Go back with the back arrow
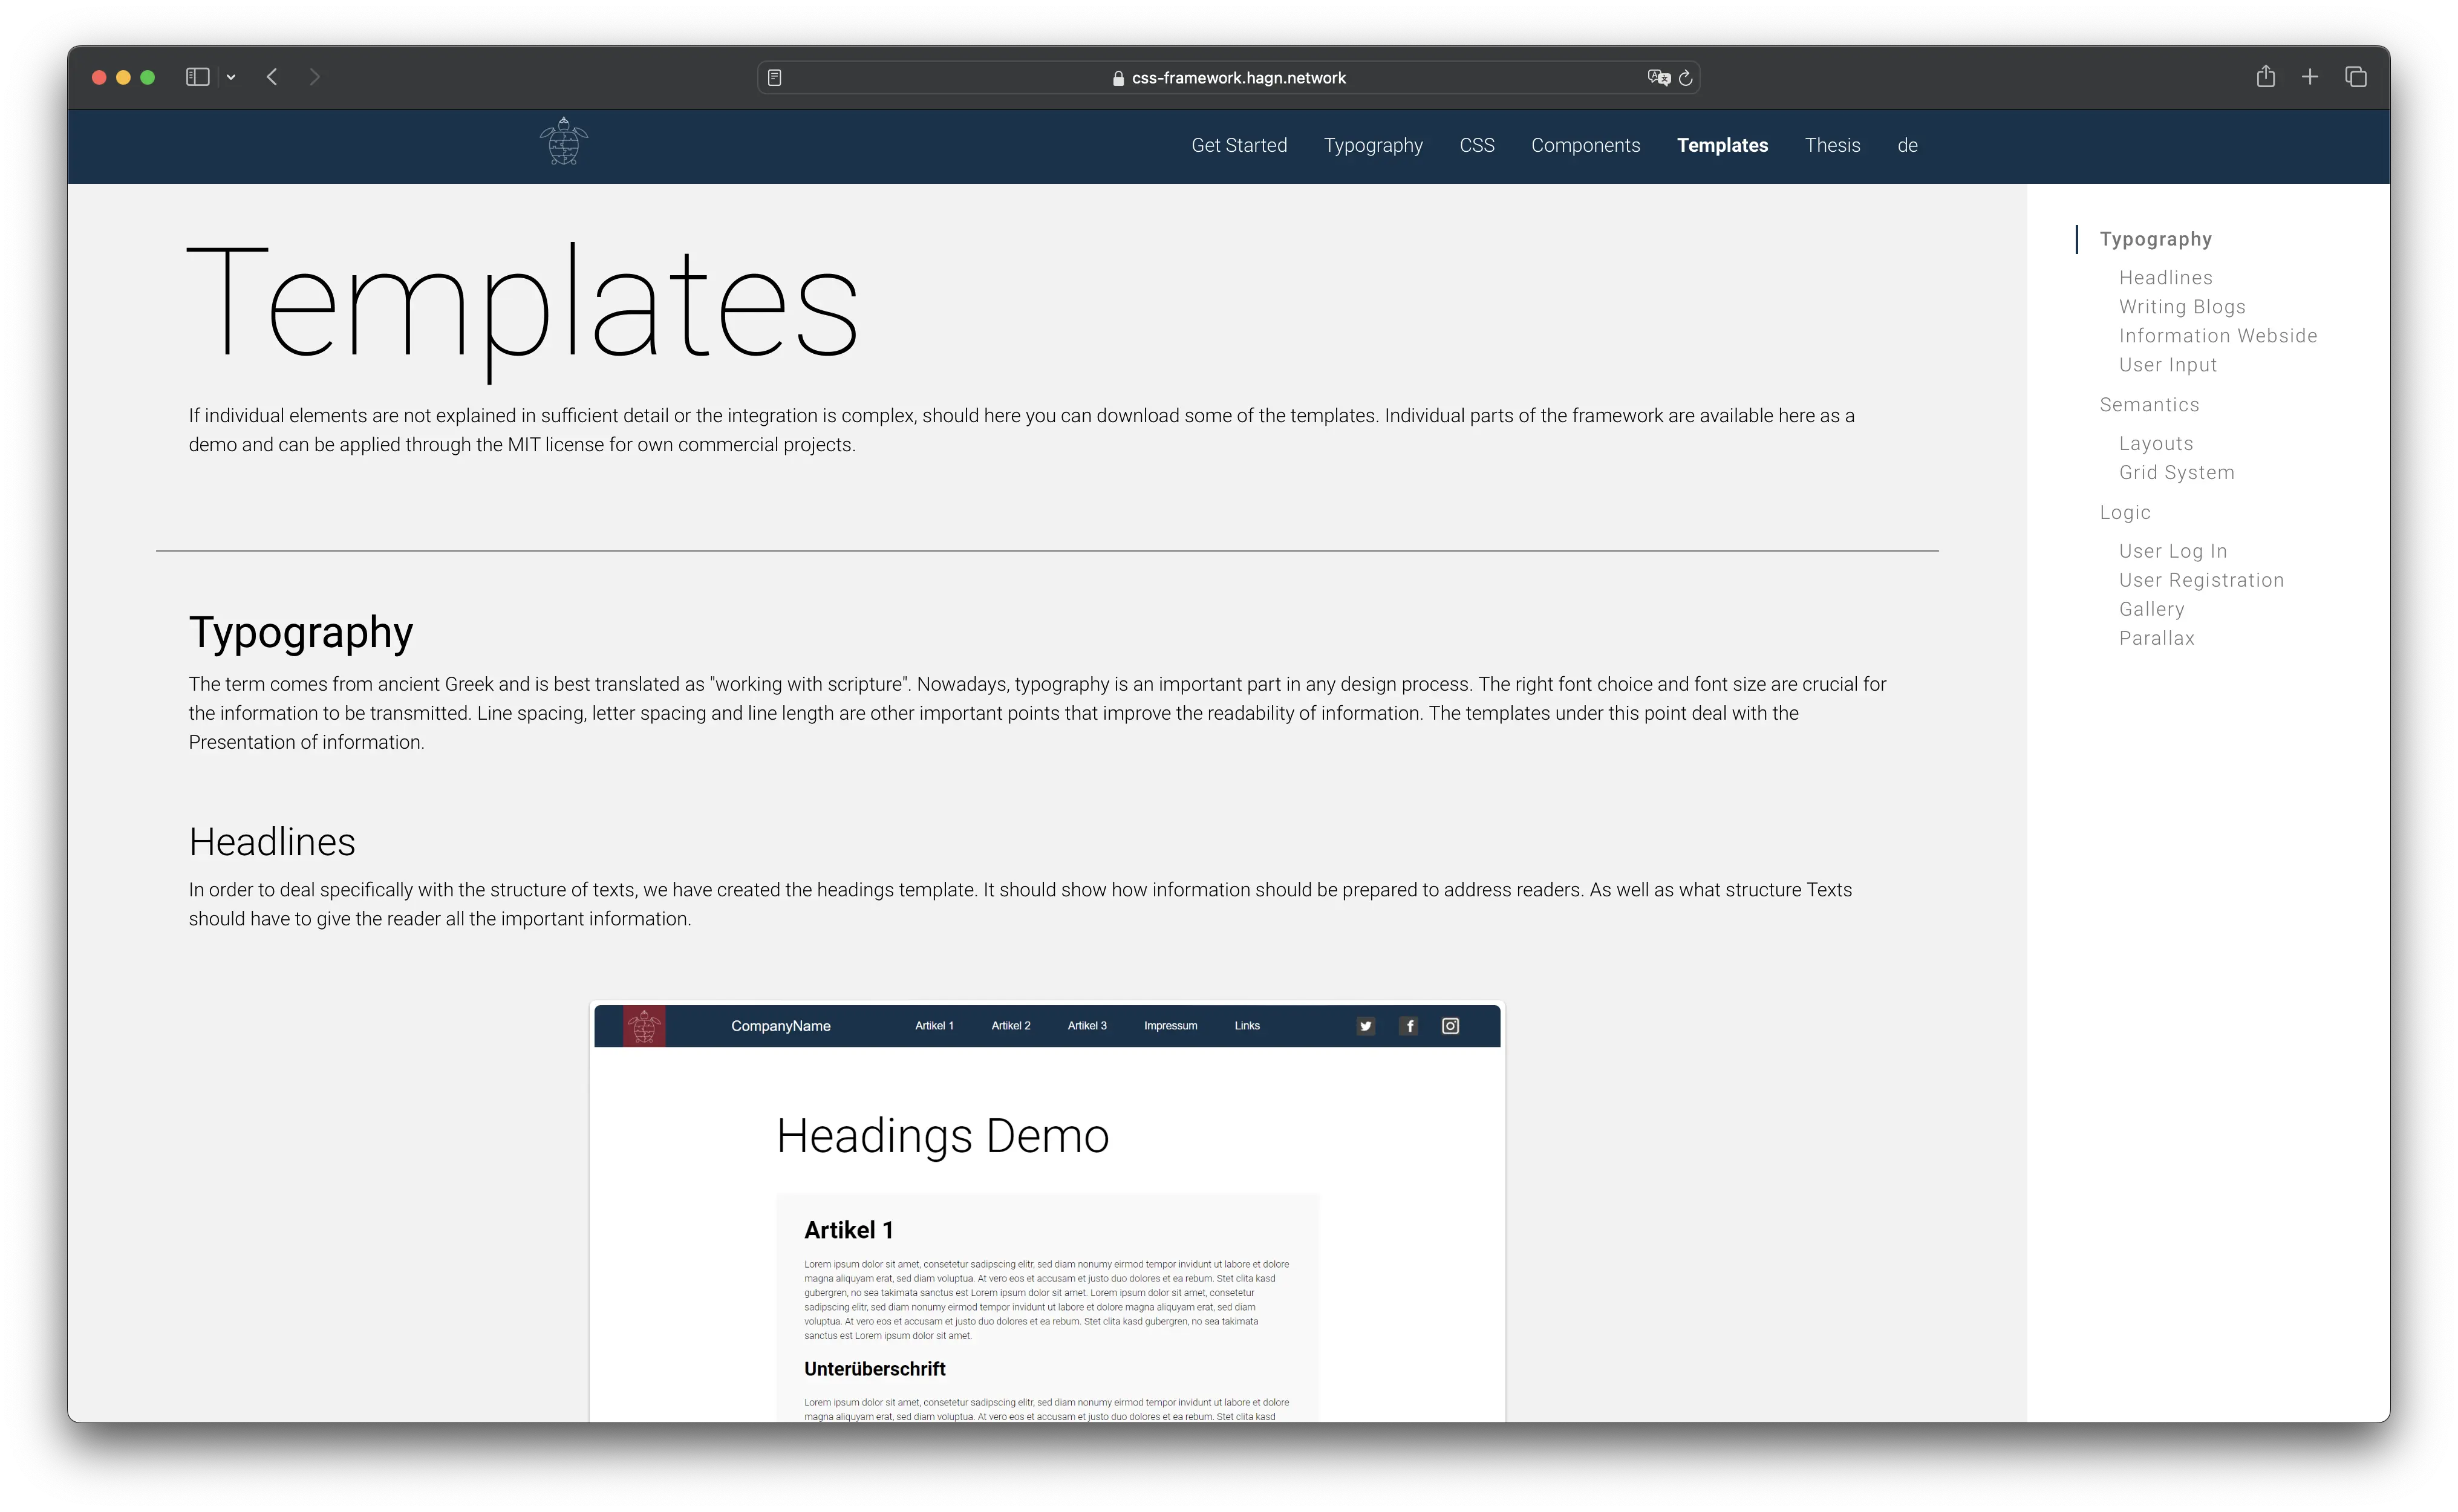 272,77
